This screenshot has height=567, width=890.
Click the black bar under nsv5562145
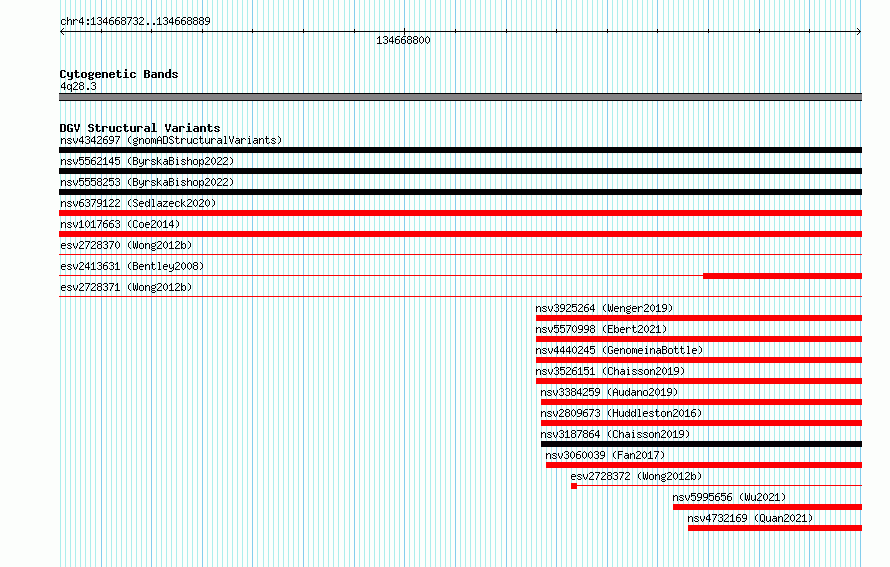(x=460, y=171)
